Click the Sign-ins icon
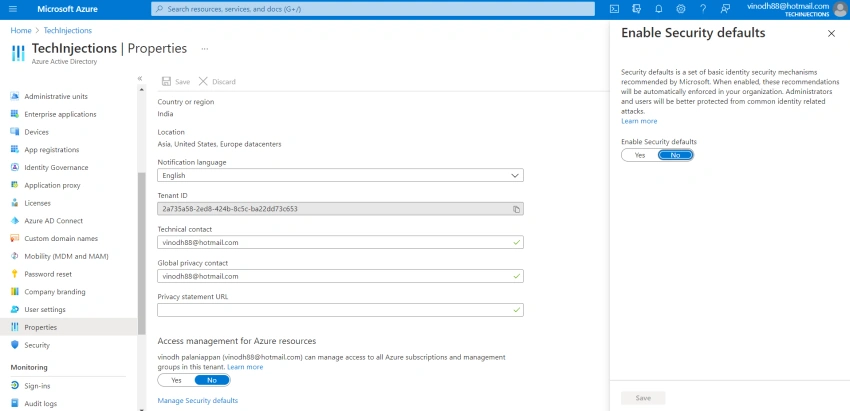Viewport: 850px width, 411px height. [15, 386]
